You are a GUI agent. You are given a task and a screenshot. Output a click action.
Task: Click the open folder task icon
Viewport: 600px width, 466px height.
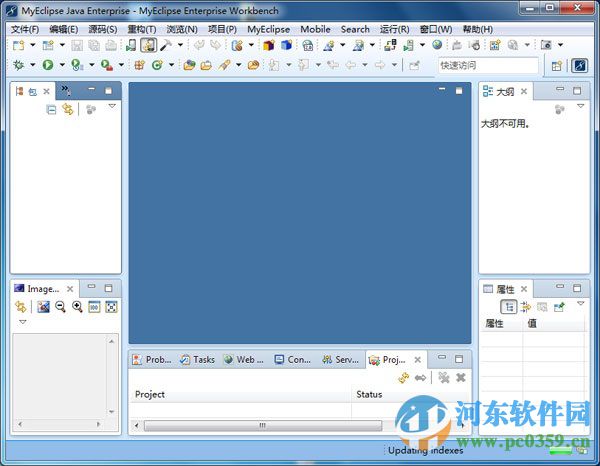206,65
